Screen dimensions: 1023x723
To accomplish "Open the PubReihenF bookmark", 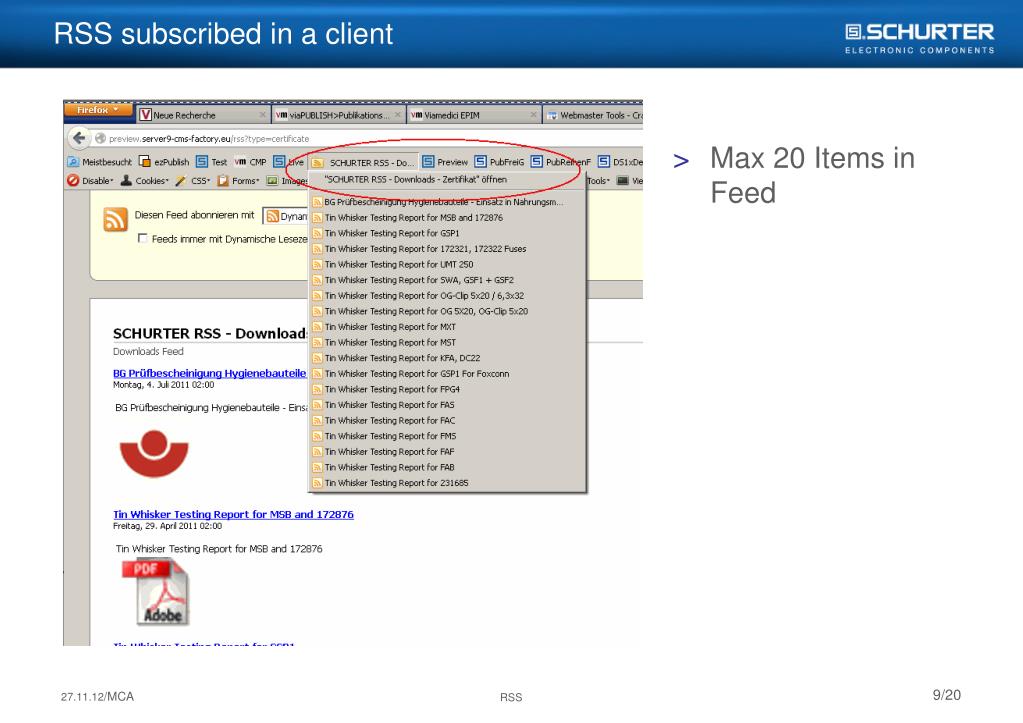I will [x=560, y=162].
